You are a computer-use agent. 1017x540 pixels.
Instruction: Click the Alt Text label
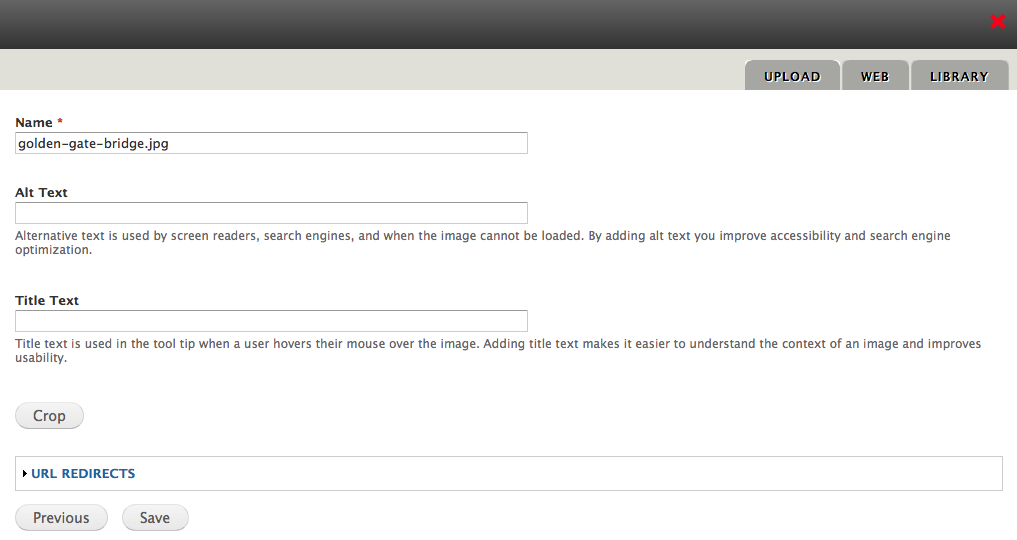(41, 192)
